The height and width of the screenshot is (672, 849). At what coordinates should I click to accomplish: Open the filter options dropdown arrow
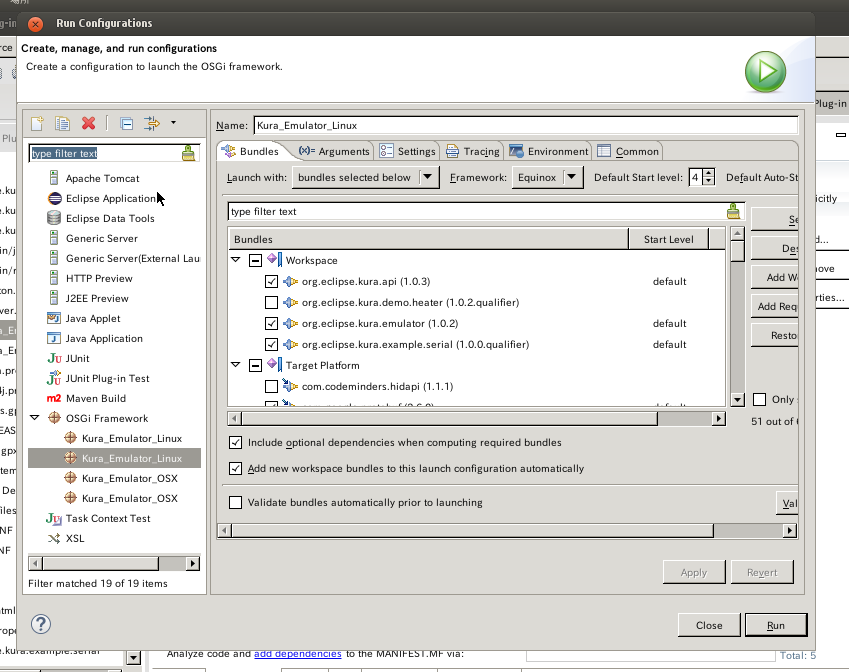173,123
